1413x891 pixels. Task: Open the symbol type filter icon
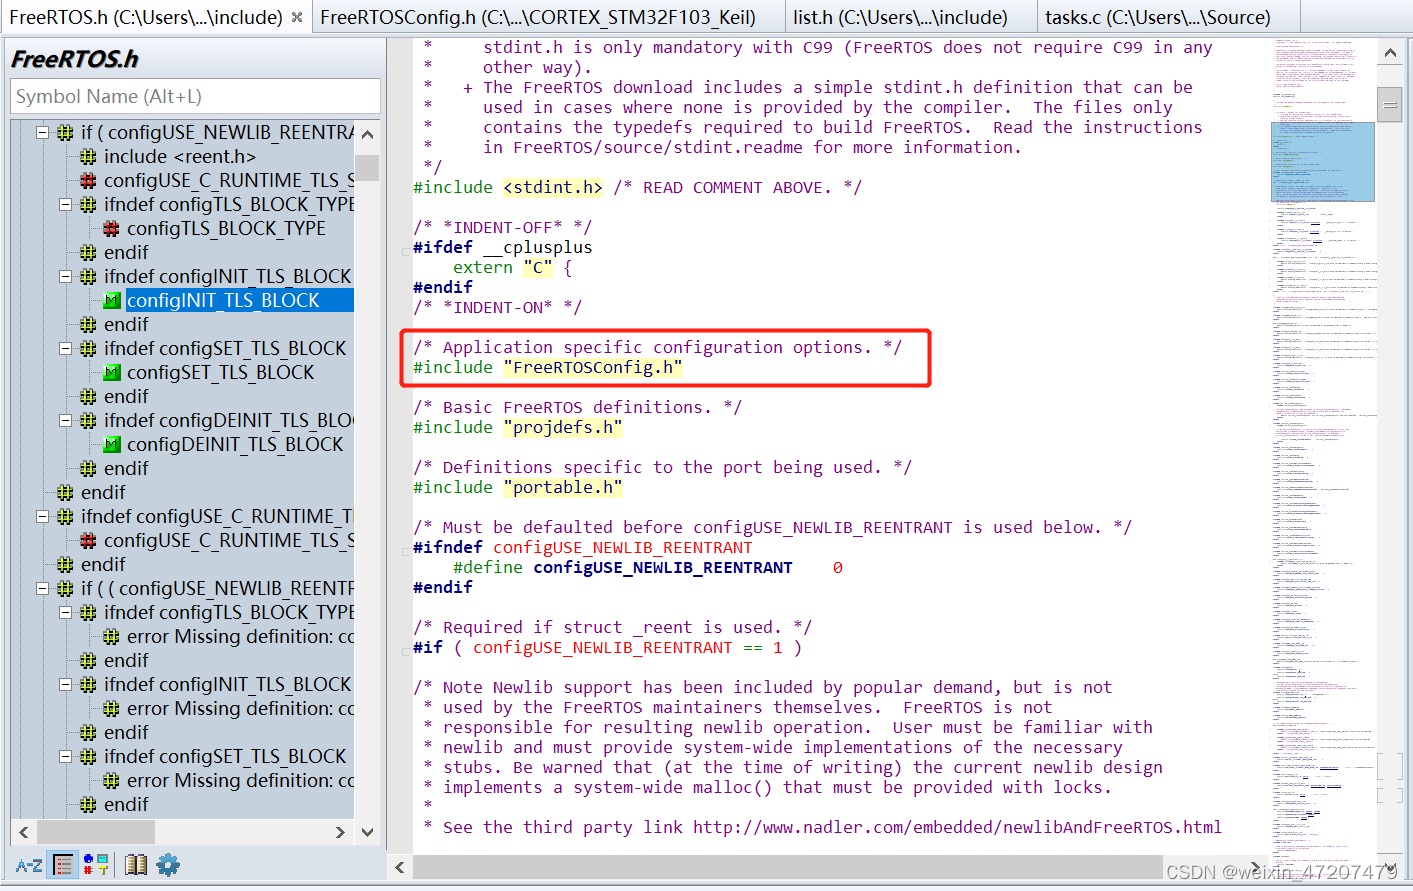(96, 865)
